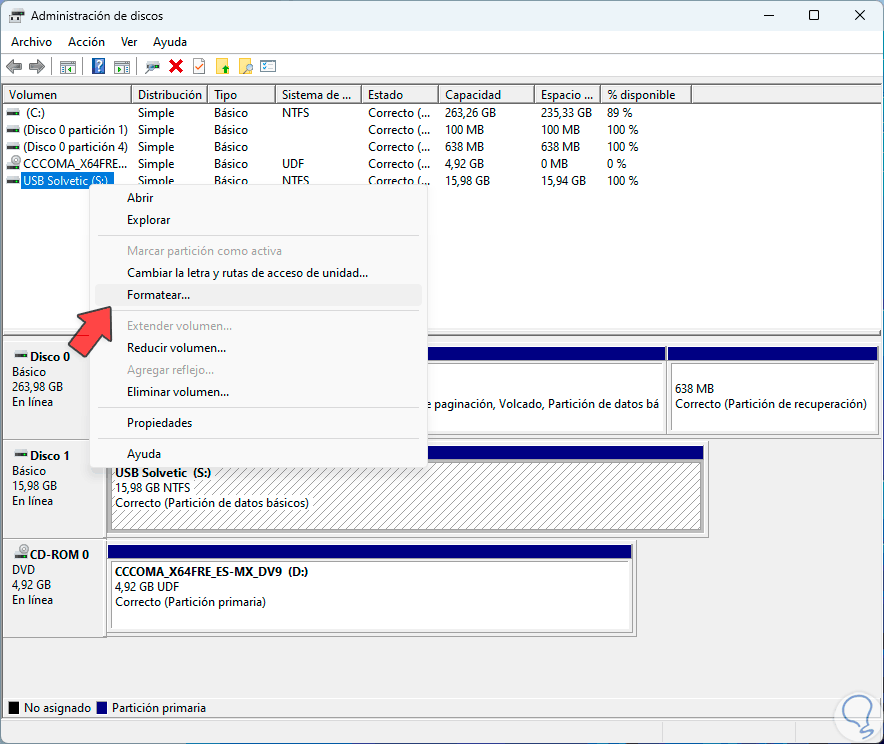Viewport: 884px width, 744px height.
Task: Click the checklist settings toolbar icon
Action: click(268, 67)
